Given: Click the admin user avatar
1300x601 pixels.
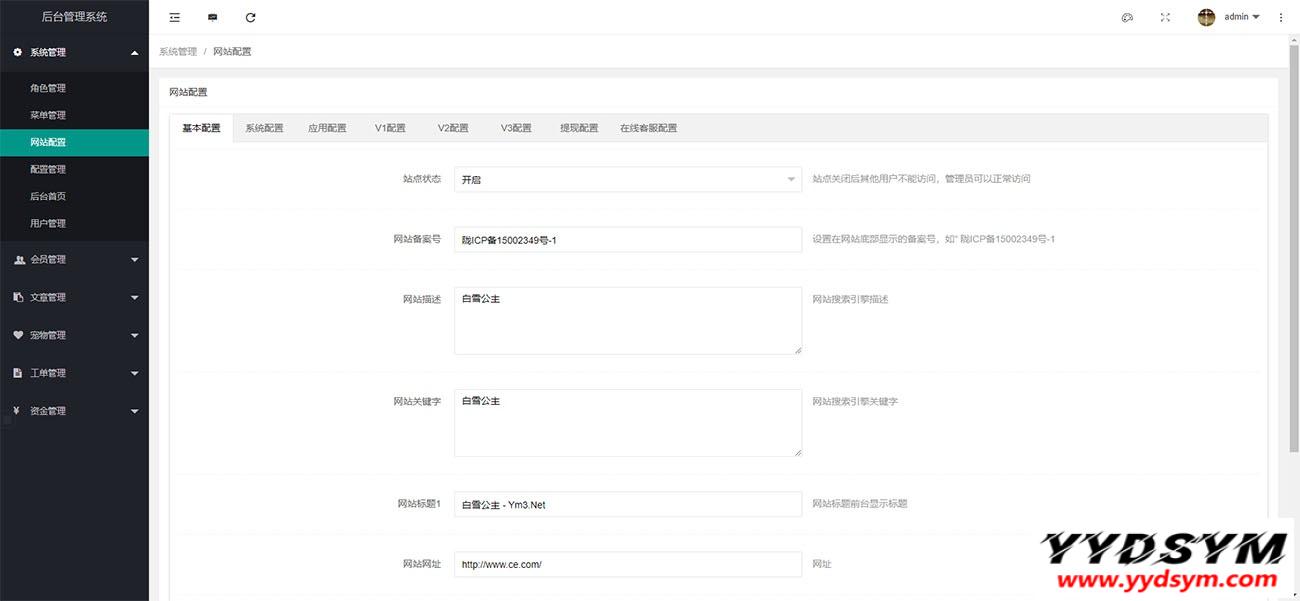Looking at the screenshot, I should click(1206, 17).
